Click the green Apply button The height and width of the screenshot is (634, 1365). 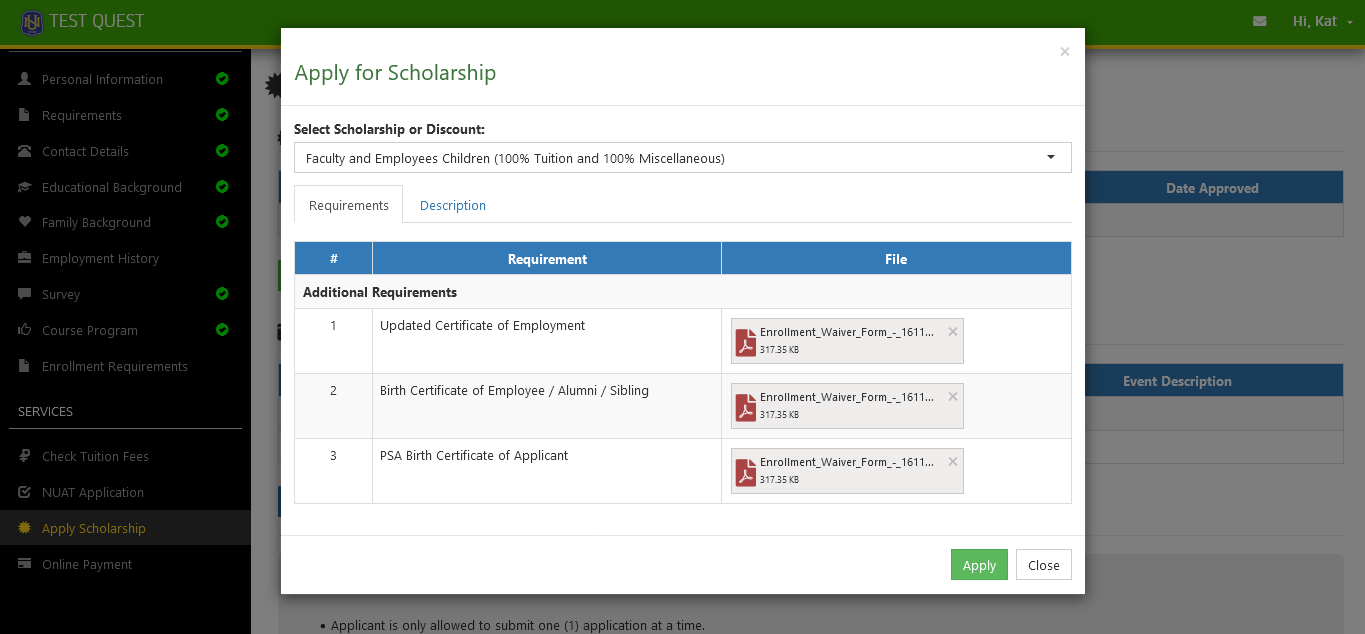tap(979, 565)
